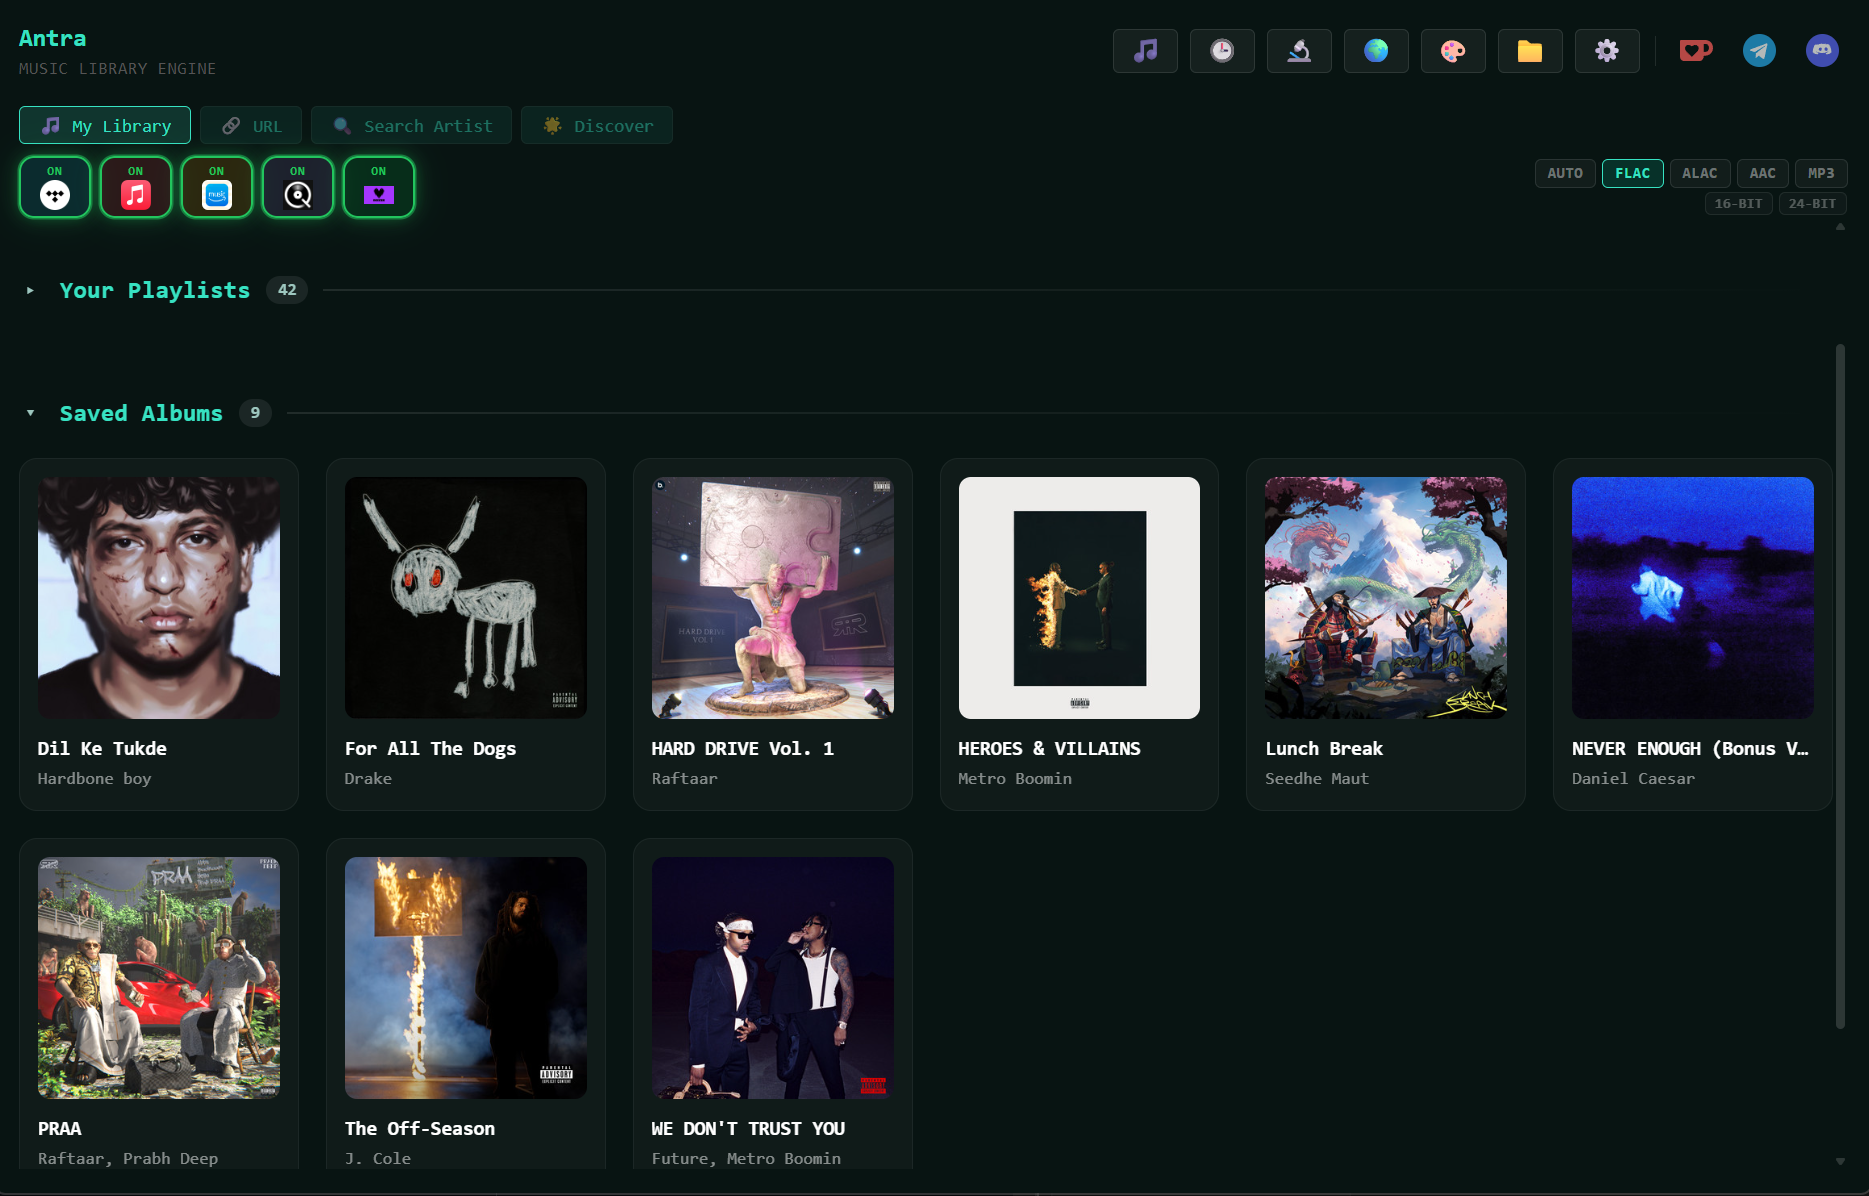Click the scroll down arrow
Image resolution: width=1869 pixels, height=1196 pixels.
click(x=1840, y=1161)
